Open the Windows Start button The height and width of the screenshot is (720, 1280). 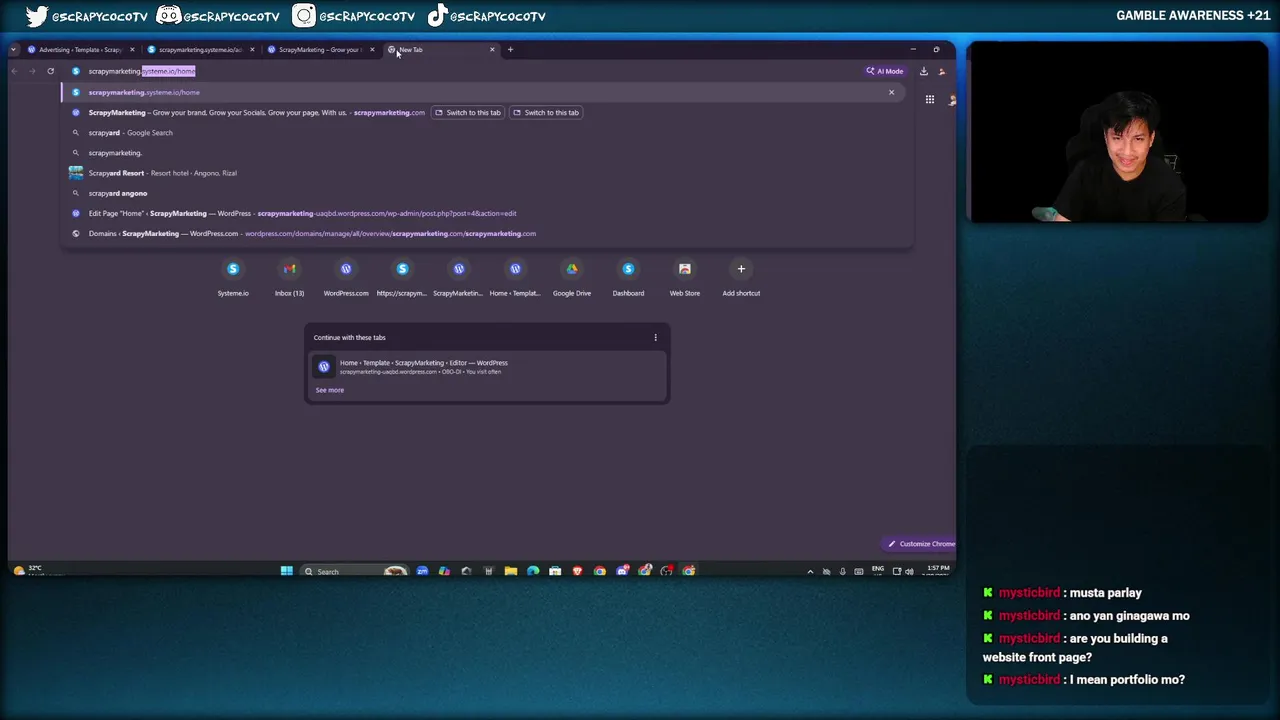click(287, 571)
